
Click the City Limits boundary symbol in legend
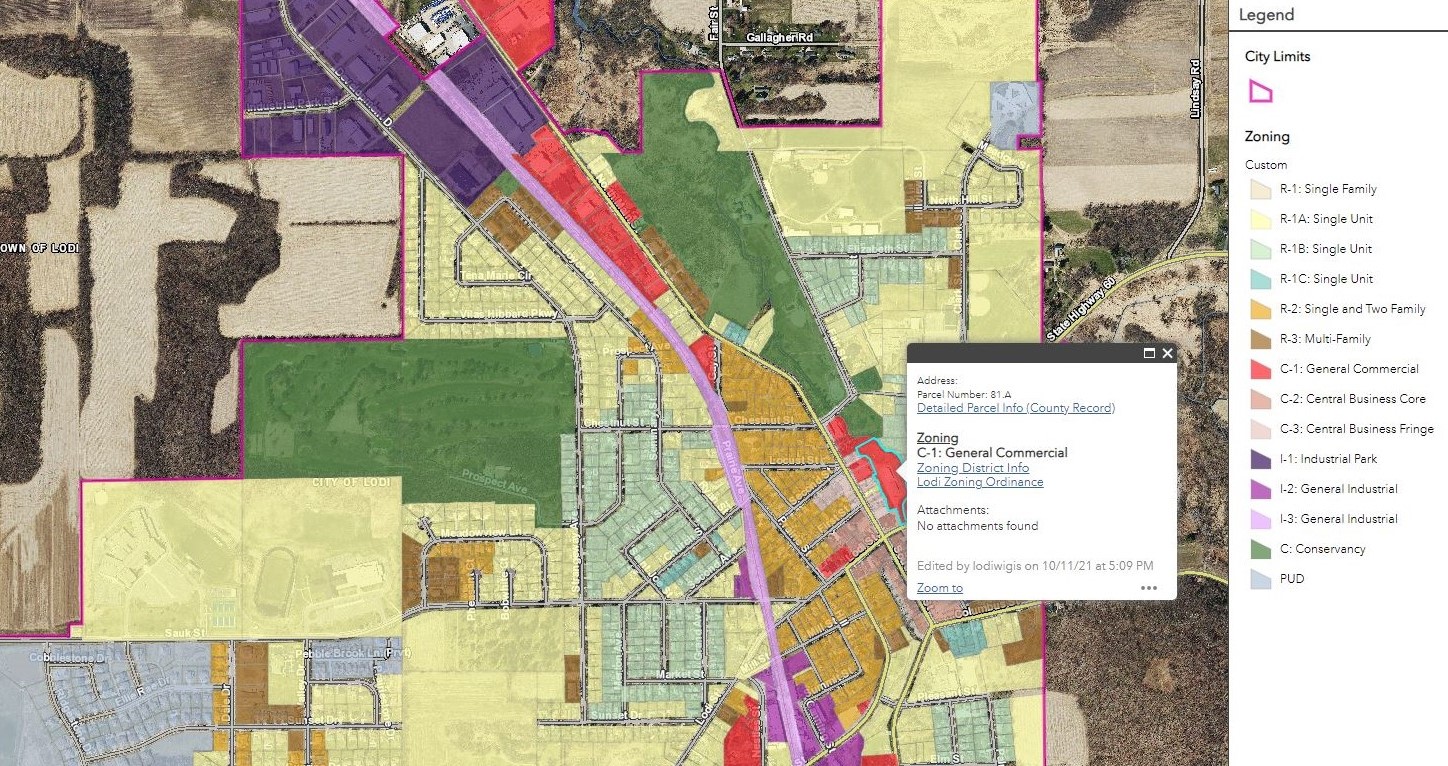(x=1260, y=91)
